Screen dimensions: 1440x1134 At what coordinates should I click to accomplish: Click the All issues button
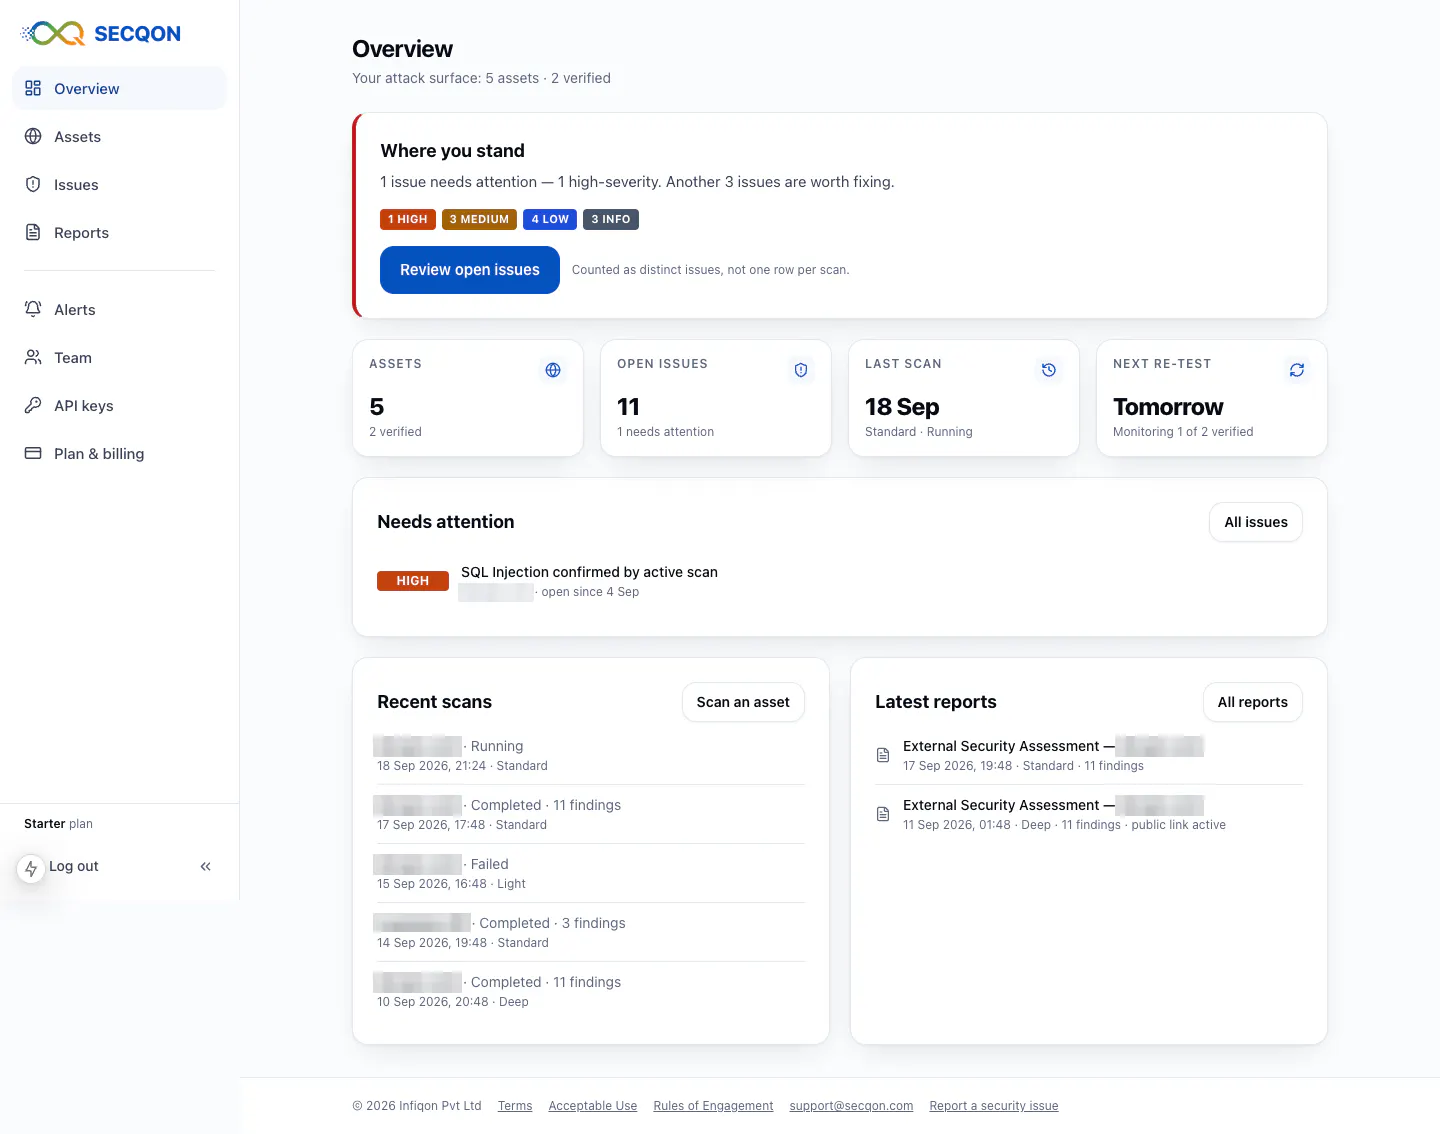coord(1256,522)
